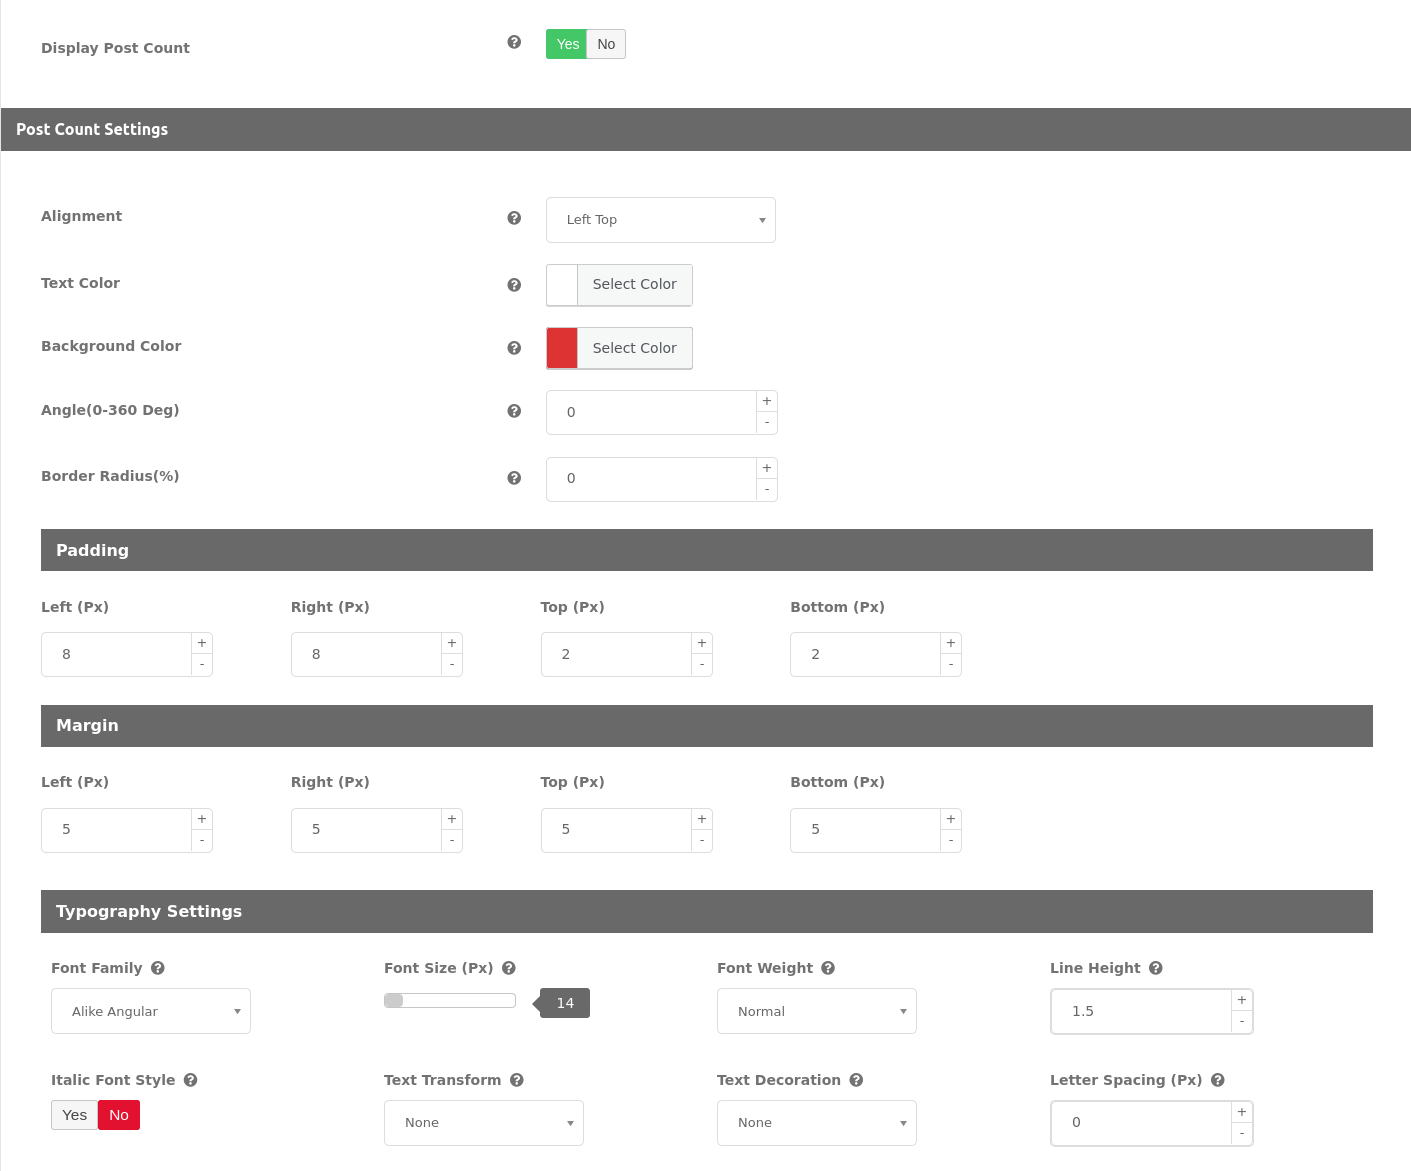This screenshot has height=1171, width=1411.
Task: Click help icon next to Font Family
Action: (x=158, y=968)
